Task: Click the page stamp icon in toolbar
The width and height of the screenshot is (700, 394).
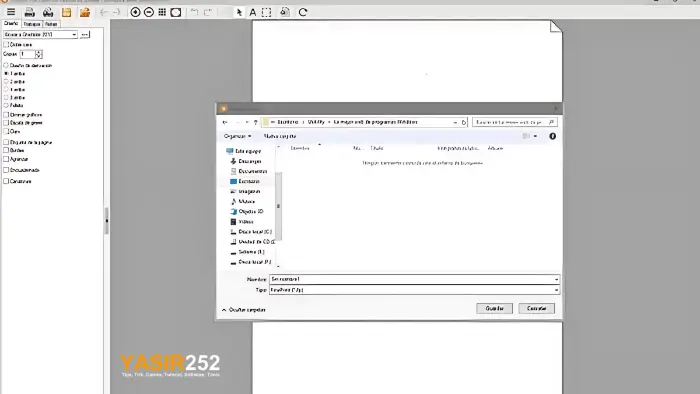Action: click(285, 12)
